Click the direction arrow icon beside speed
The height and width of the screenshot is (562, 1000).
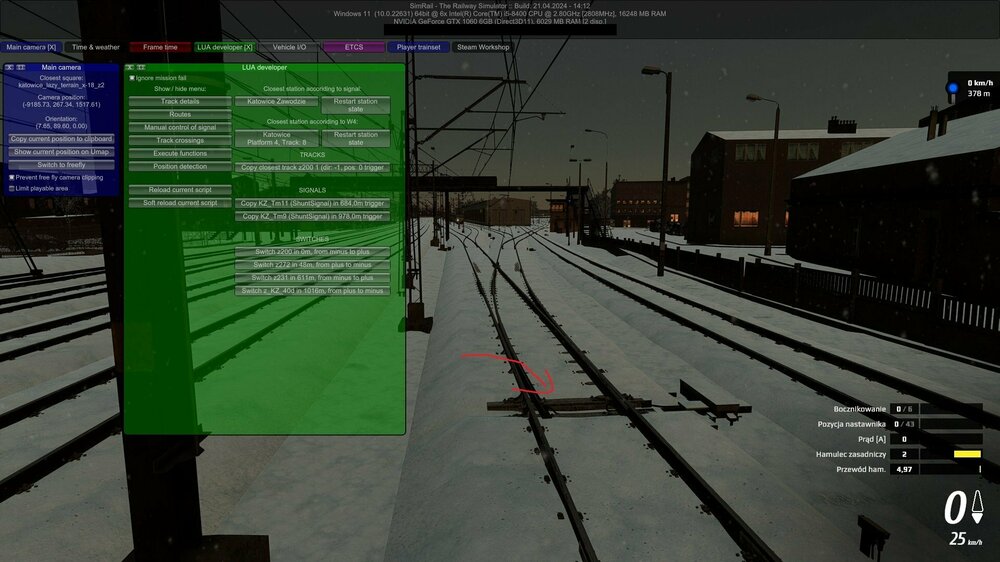tap(976, 507)
